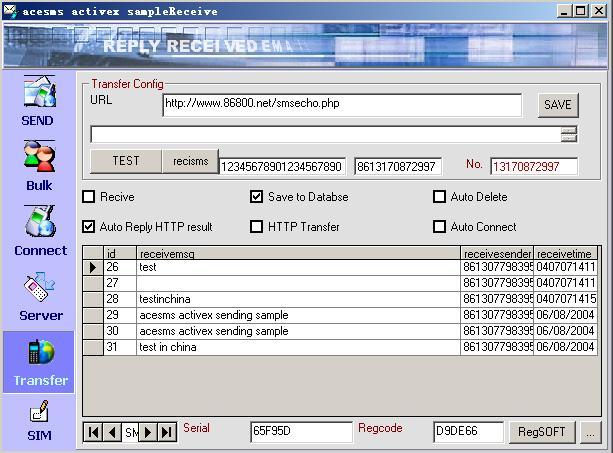Click the RegSOFT button
Image resolution: width=613 pixels, height=453 pixels.
(x=542, y=432)
